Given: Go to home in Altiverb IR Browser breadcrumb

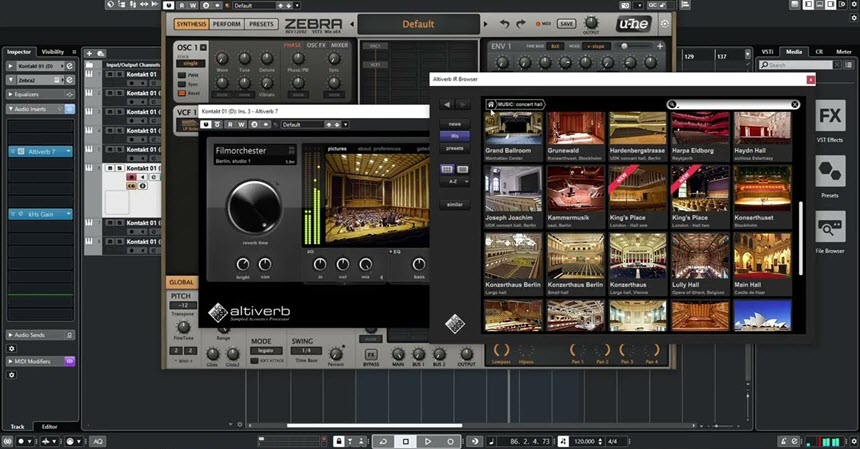Looking at the screenshot, I should tap(491, 104).
